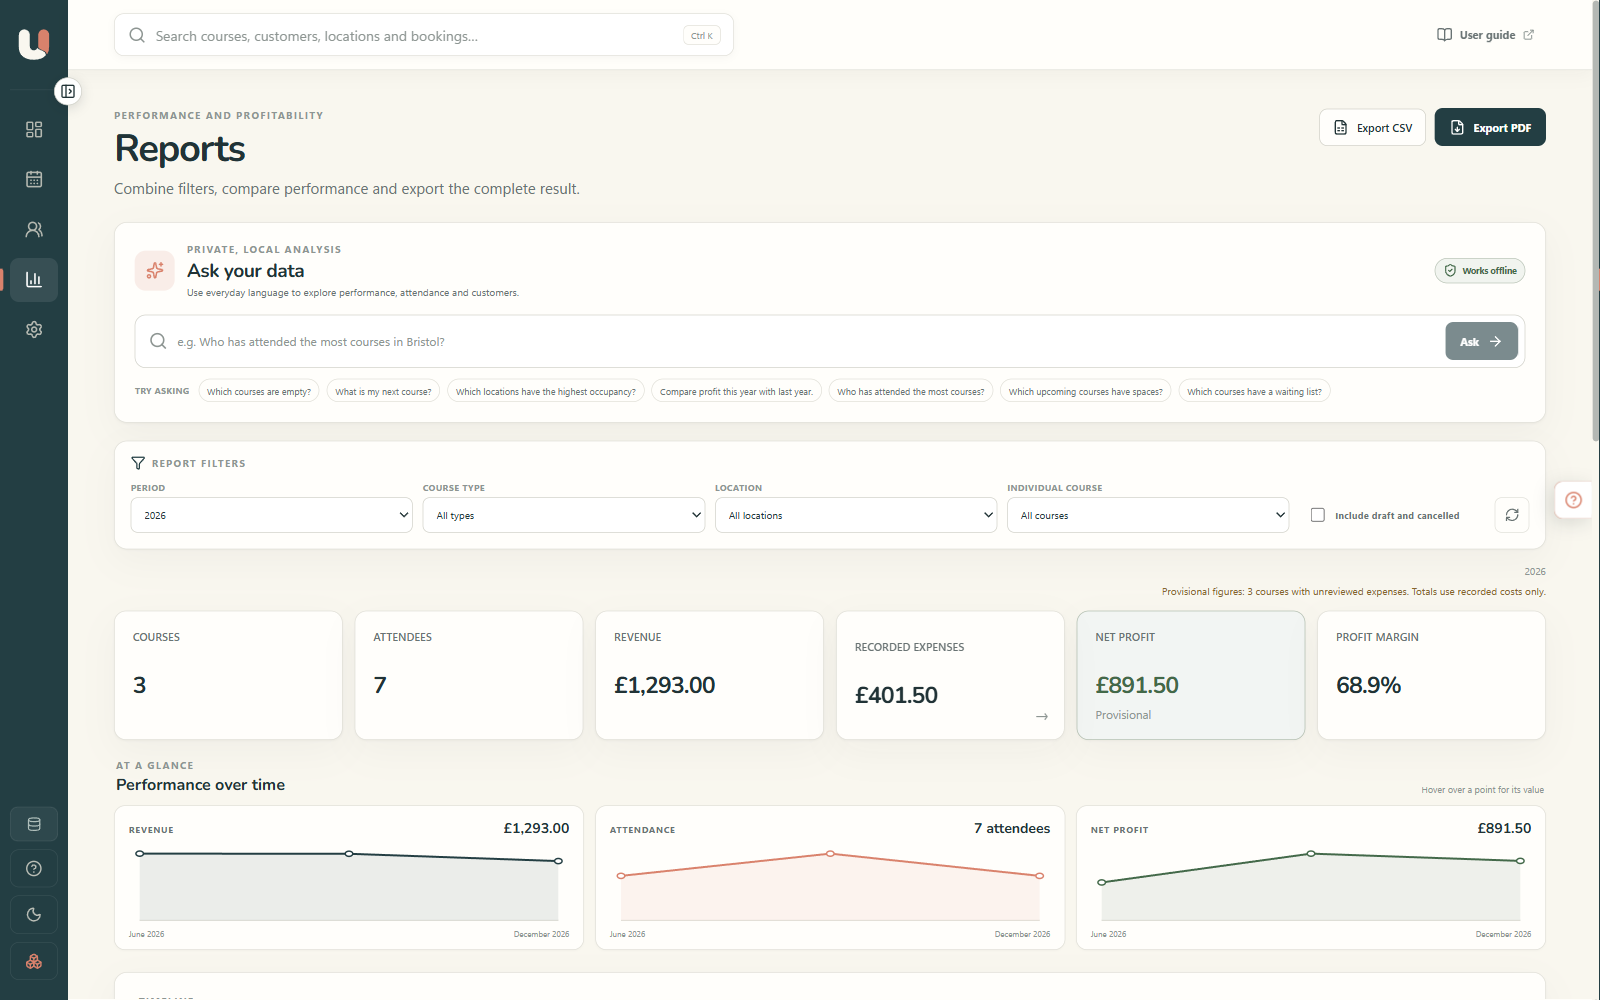The width and height of the screenshot is (1600, 1000).
Task: Click the Ask button
Action: click(x=1481, y=341)
